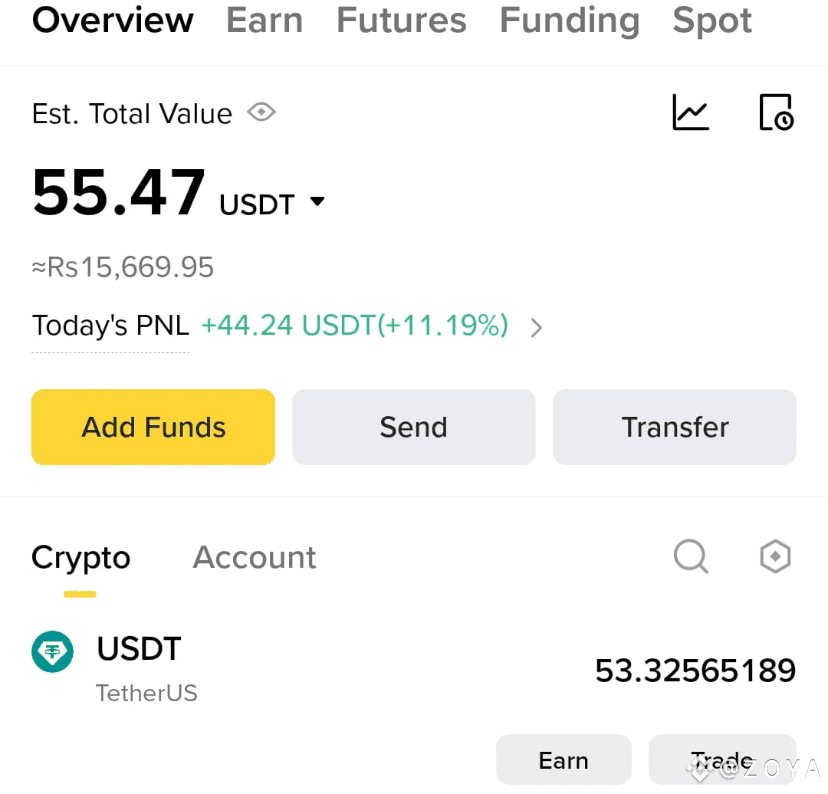Open the Funding tab
Viewport: 828px width, 794px height.
569,21
